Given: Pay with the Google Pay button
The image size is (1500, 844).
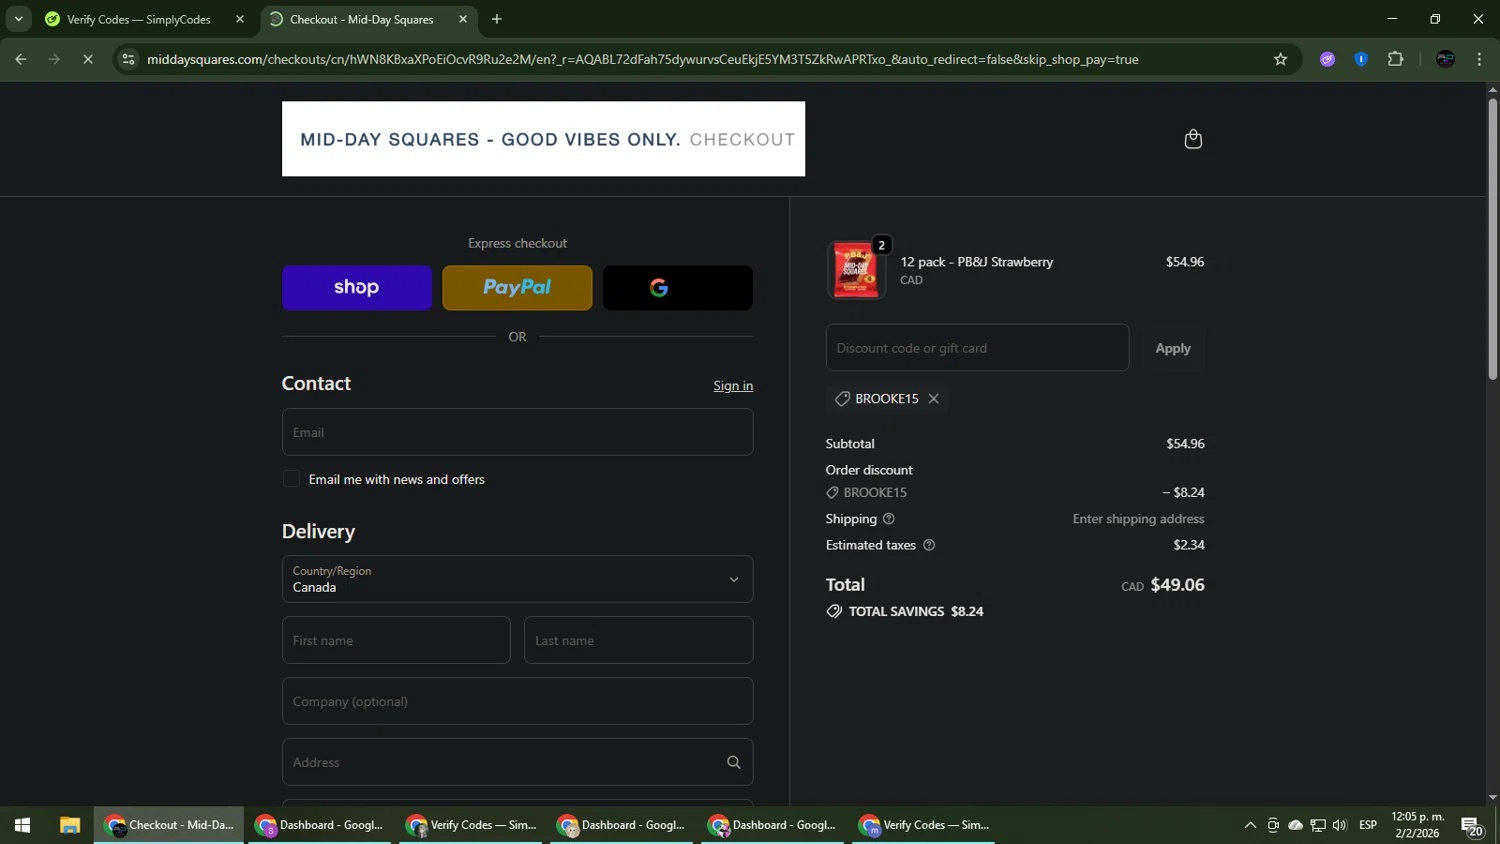Looking at the screenshot, I should (677, 288).
